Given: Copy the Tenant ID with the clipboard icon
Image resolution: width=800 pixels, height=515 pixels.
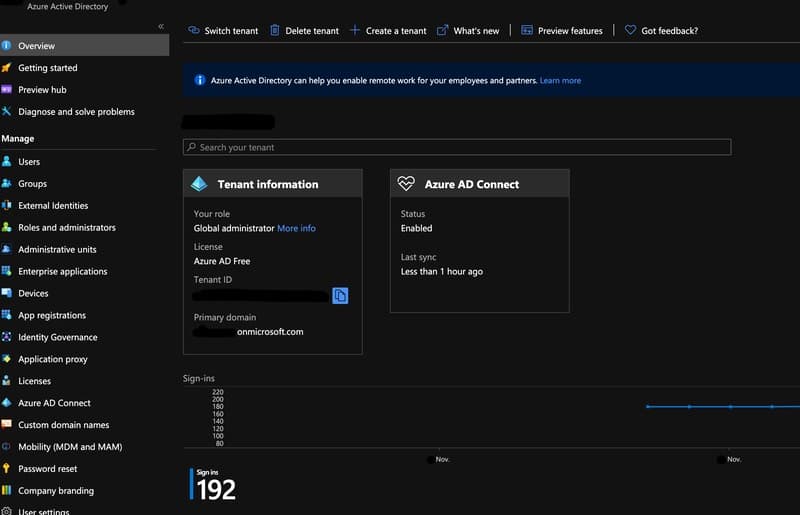Looking at the screenshot, I should 340,296.
